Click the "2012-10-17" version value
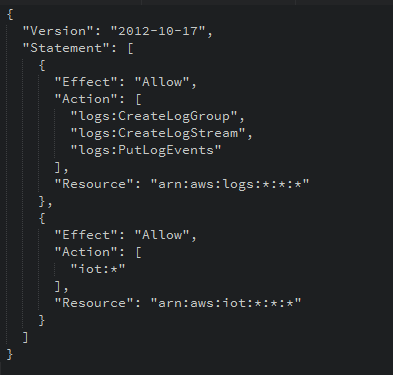 158,31
